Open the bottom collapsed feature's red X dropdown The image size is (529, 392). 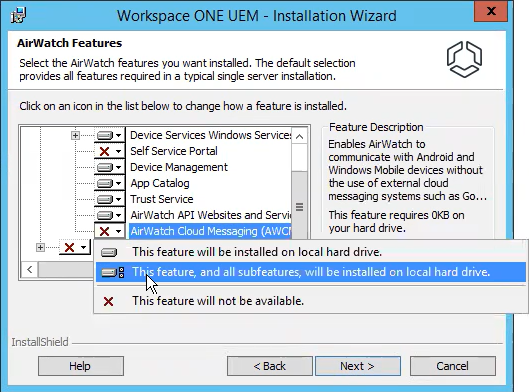(x=75, y=247)
